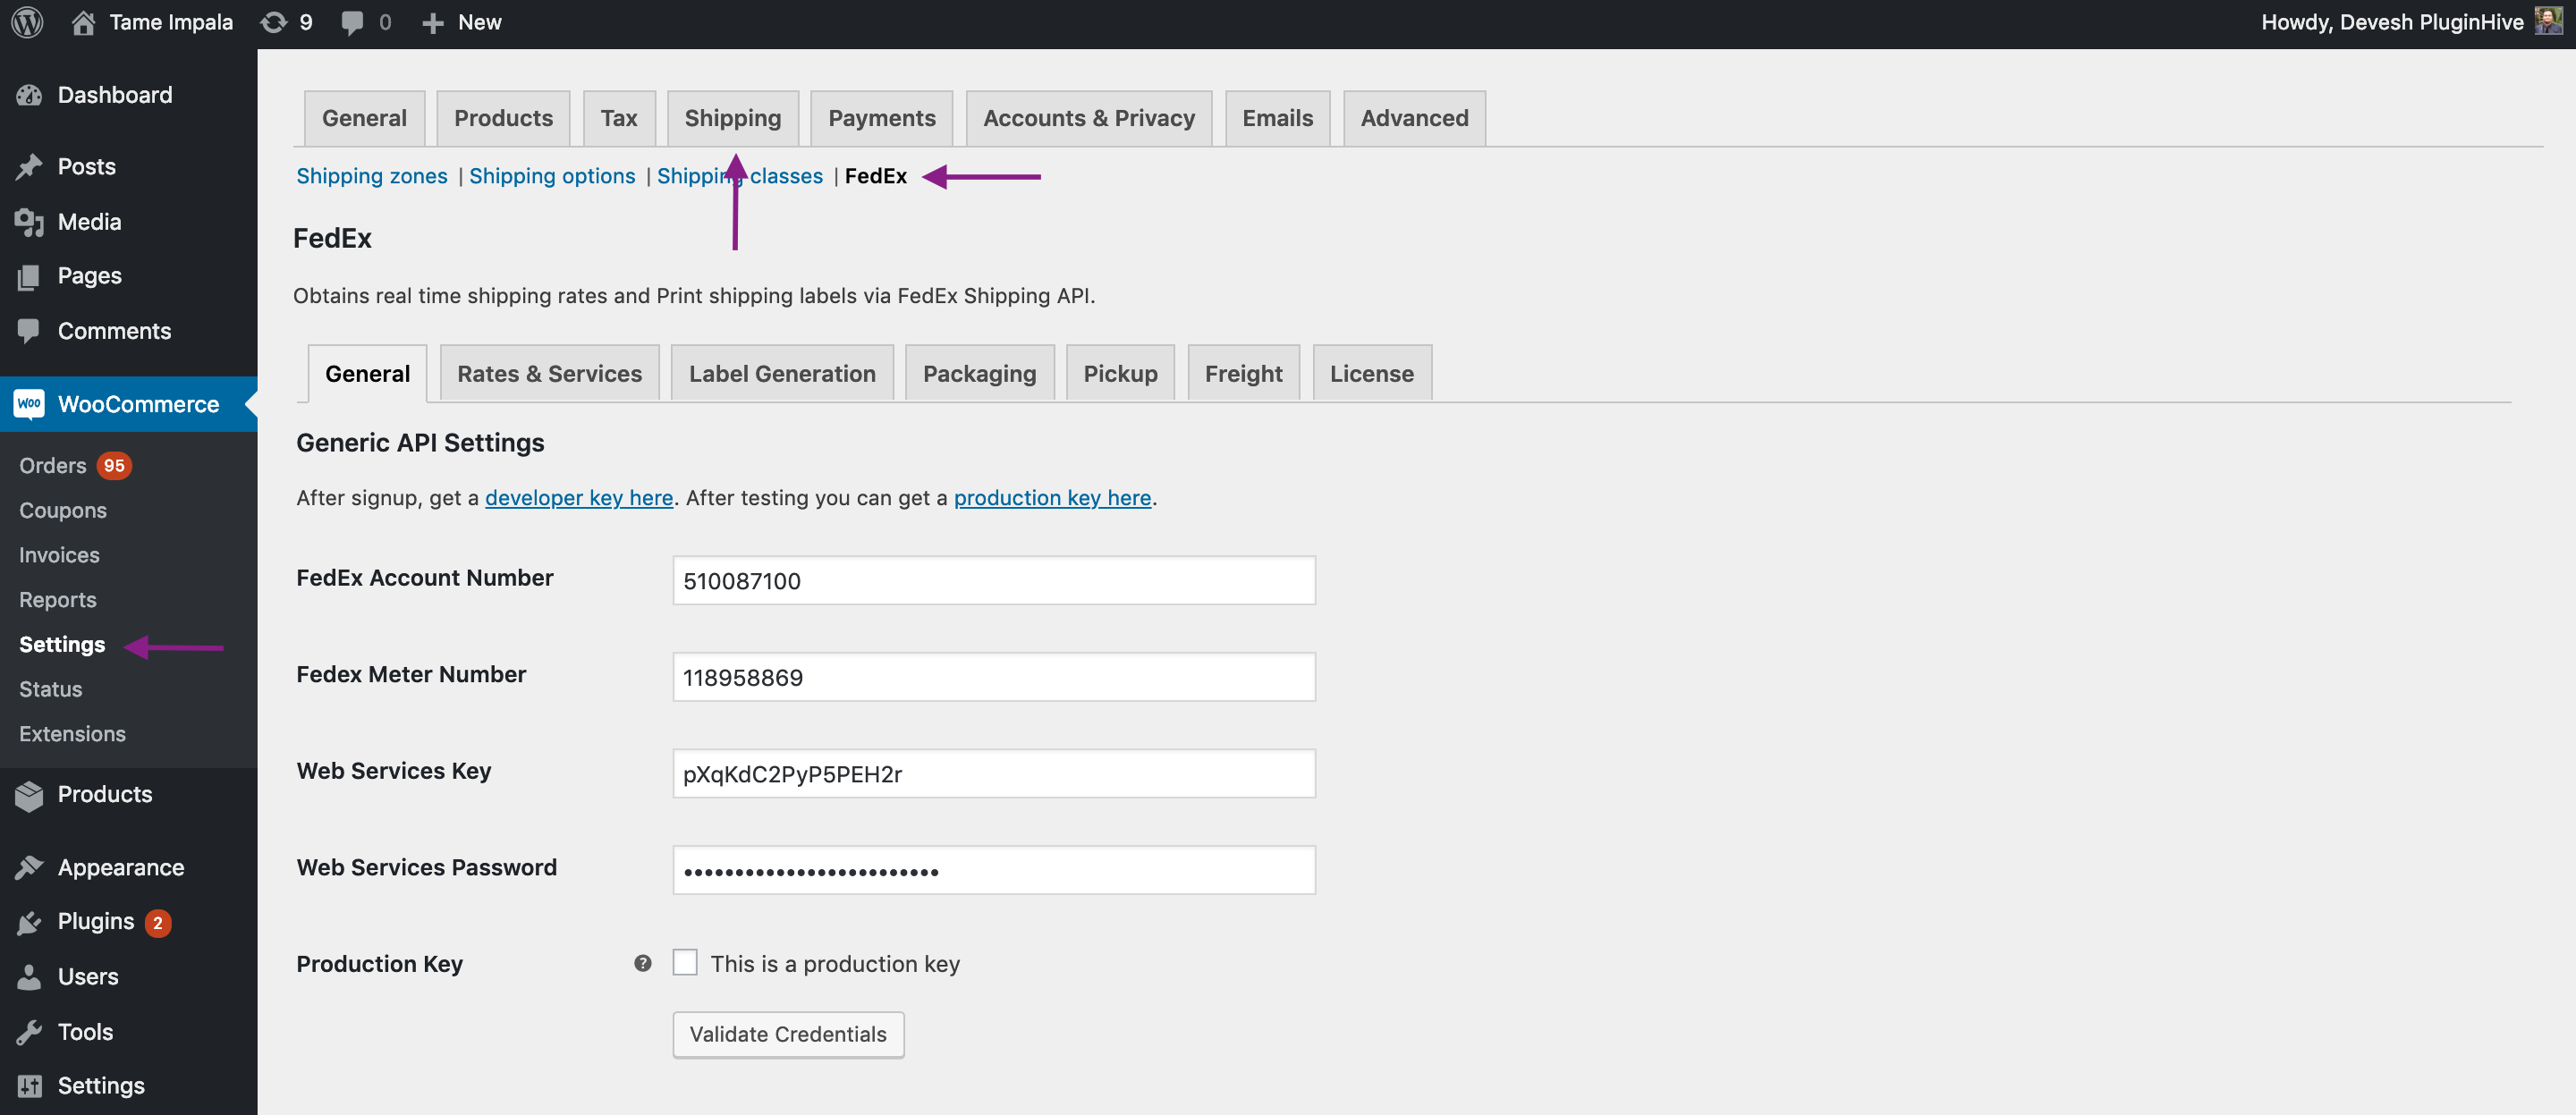Click the Appearance sidebar icon
2576x1115 pixels.
[33, 866]
